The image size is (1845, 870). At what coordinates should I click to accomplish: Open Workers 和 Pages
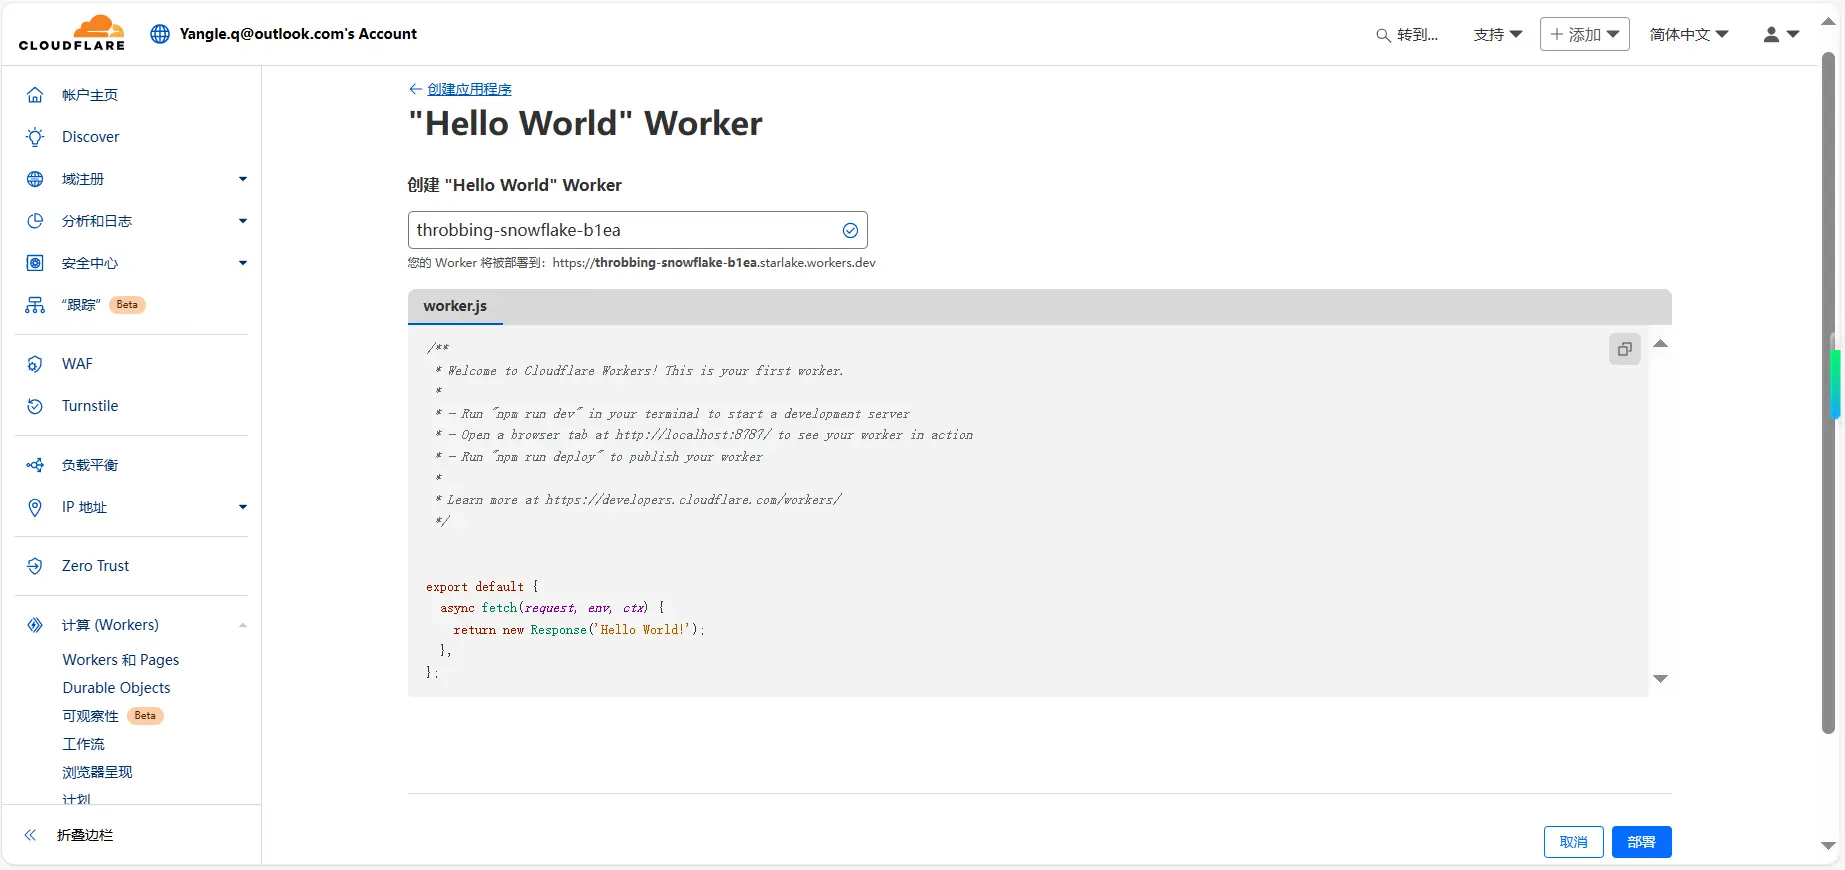pos(121,660)
